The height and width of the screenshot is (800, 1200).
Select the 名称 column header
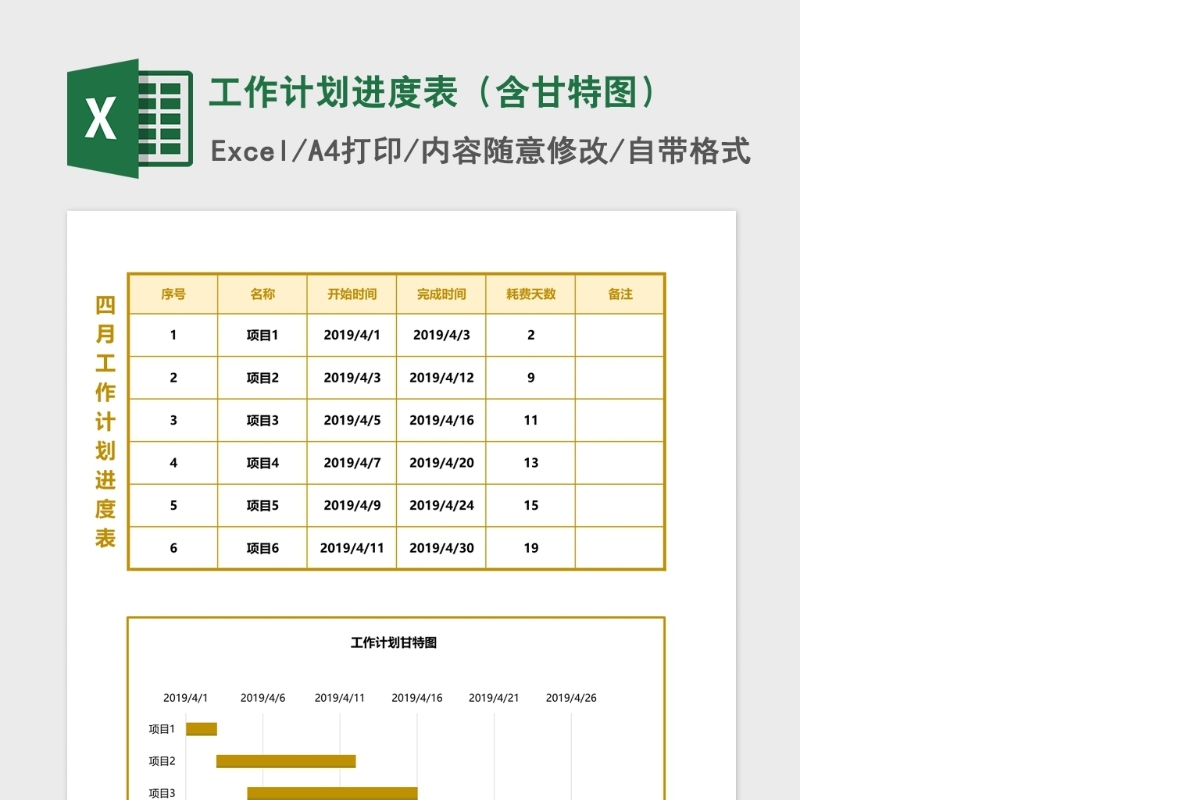(262, 294)
